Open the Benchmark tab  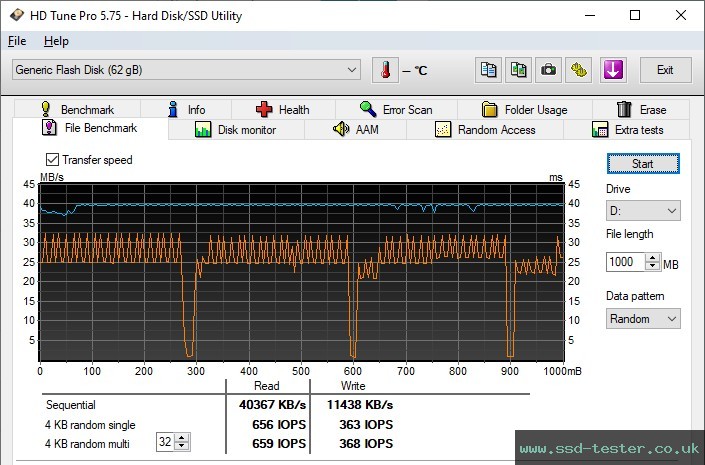(77, 109)
